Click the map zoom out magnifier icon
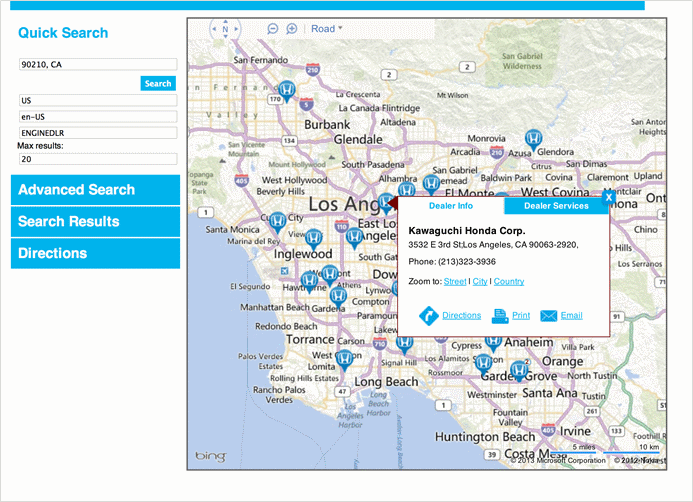 tap(272, 29)
